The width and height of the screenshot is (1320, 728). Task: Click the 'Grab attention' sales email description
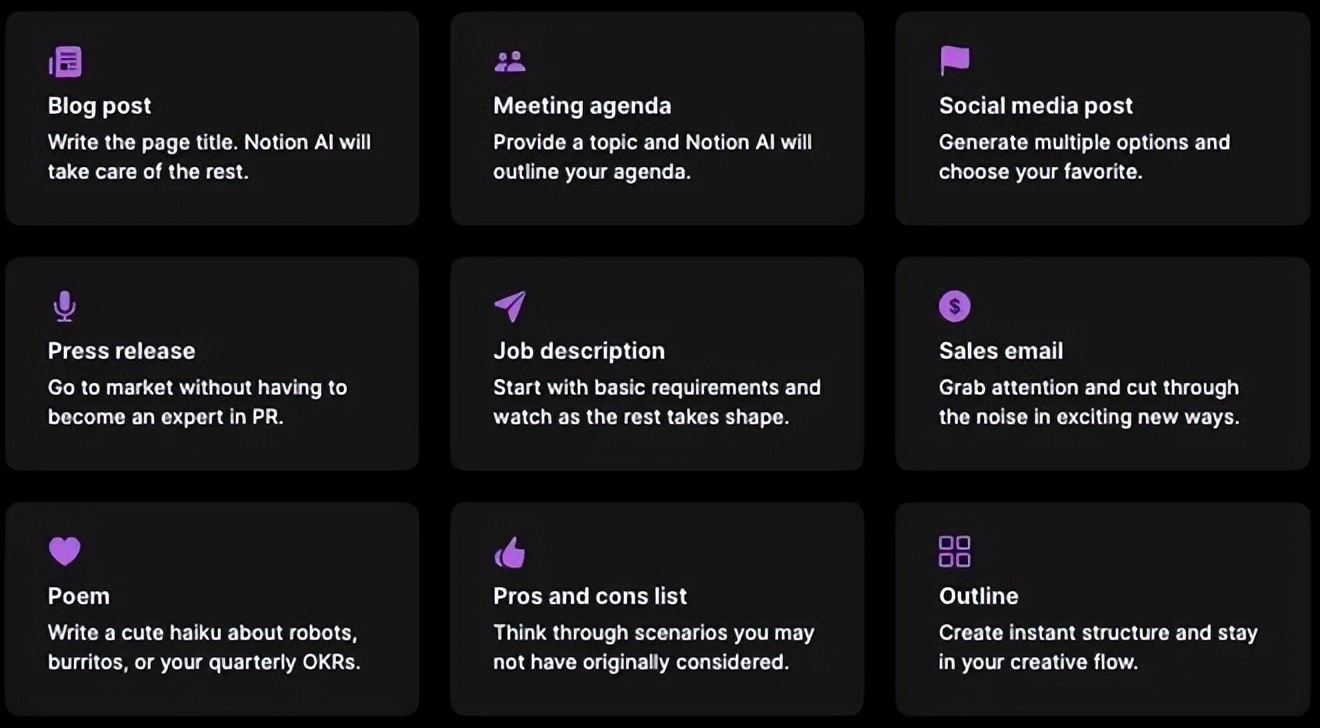click(1088, 402)
